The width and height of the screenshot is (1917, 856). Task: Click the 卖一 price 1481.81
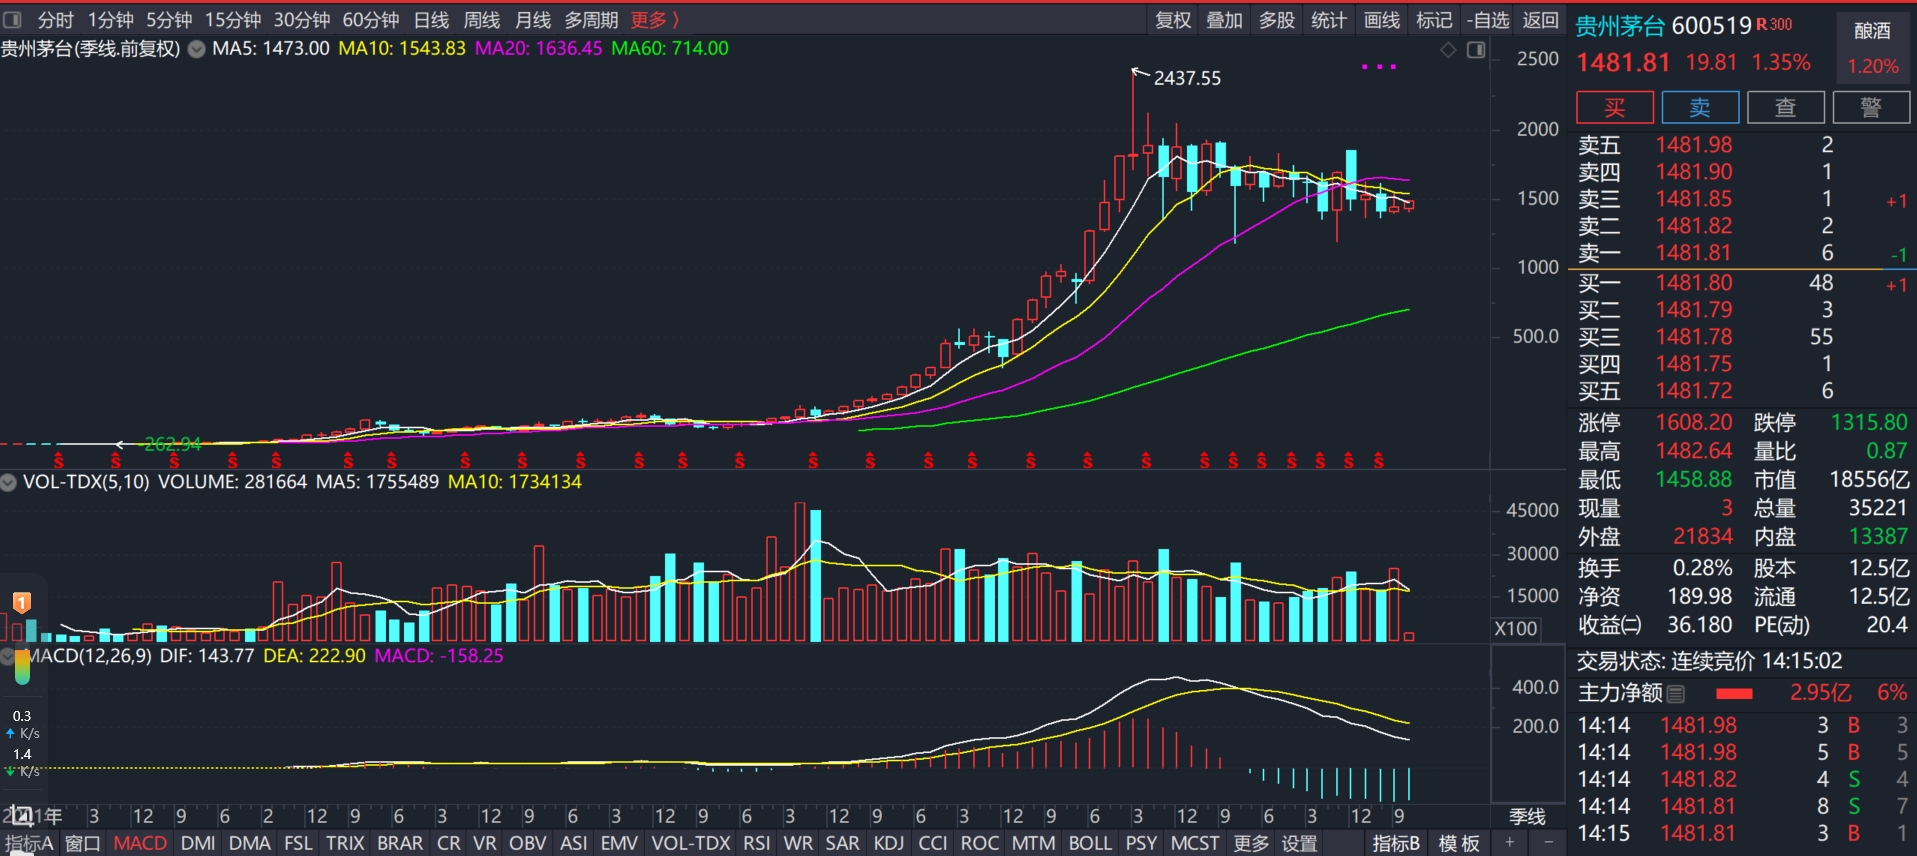coord(1693,253)
